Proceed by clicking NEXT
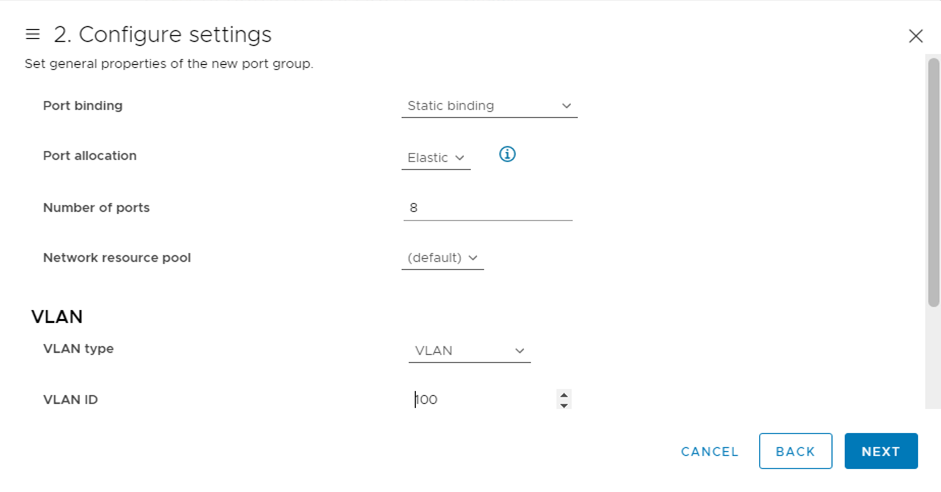The image size is (941, 492). pos(880,451)
